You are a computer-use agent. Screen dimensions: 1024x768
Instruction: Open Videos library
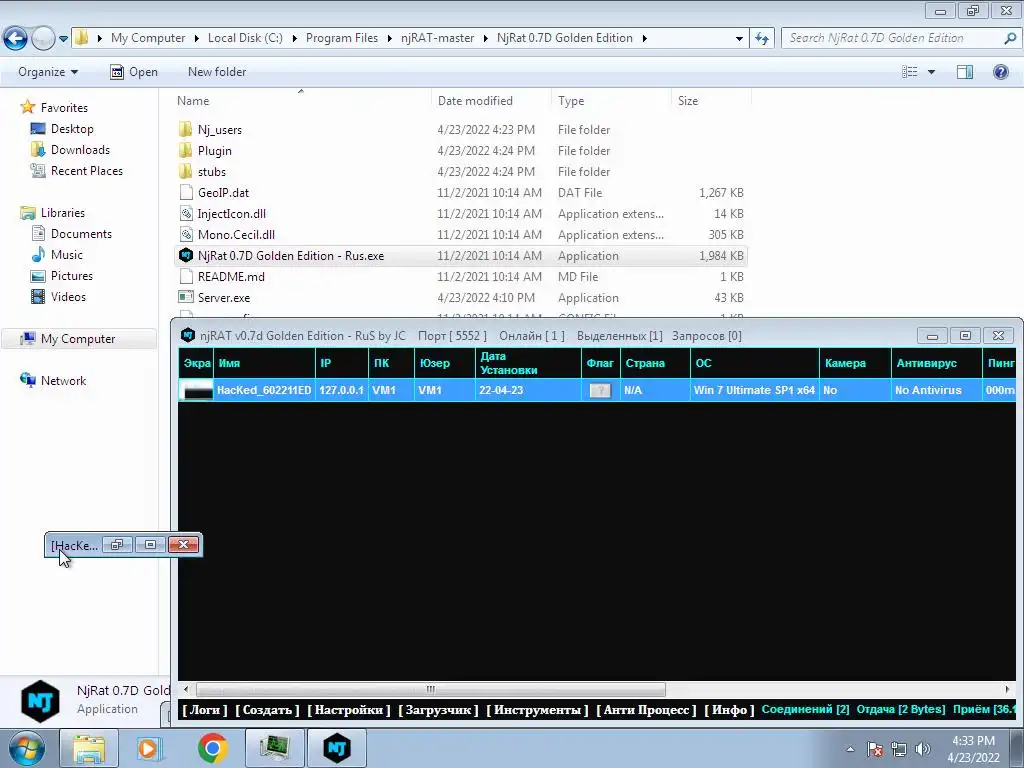[x=68, y=296]
